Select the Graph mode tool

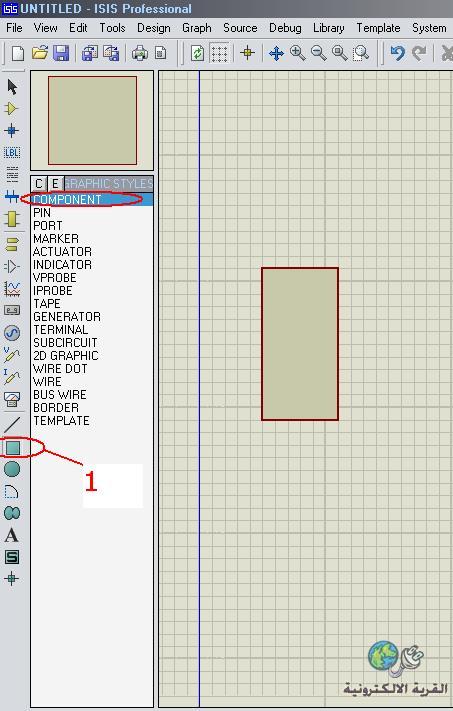pos(12,288)
